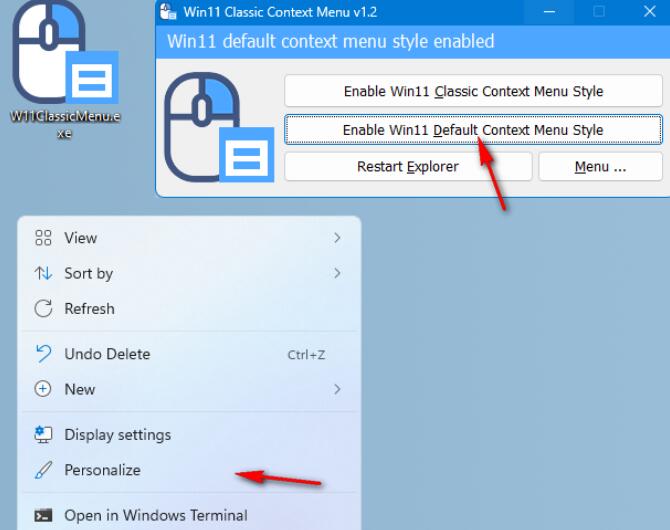
Task: Click the Windows Terminal prompt icon
Action: point(43,515)
